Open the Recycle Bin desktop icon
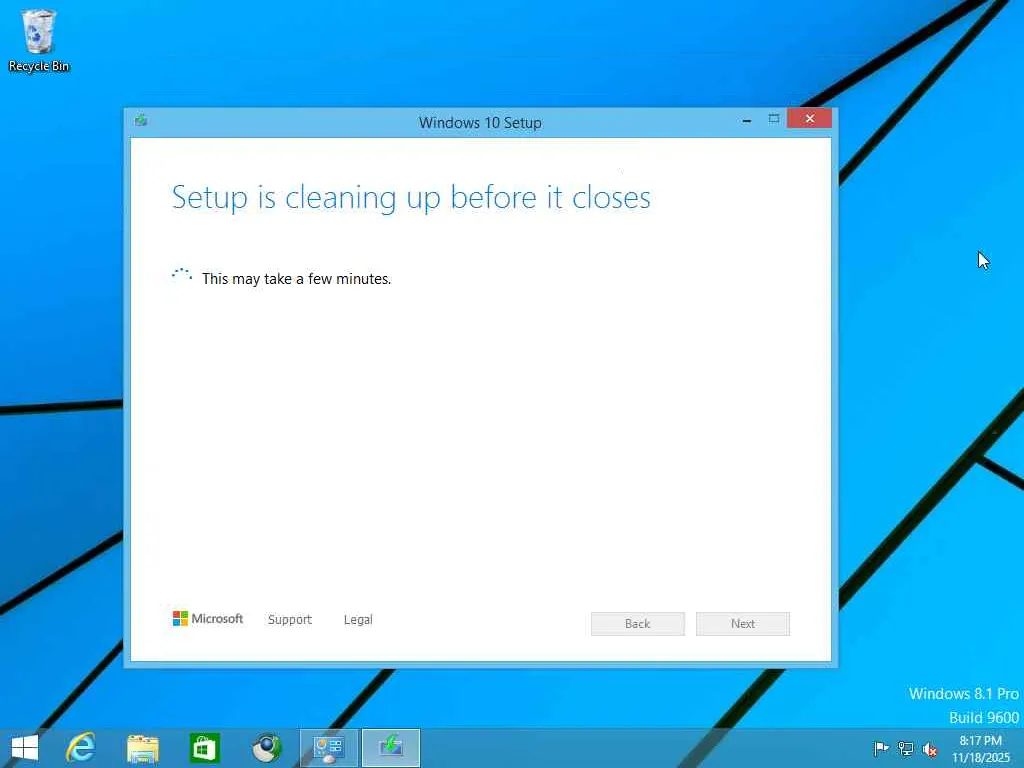The image size is (1024, 768). point(39,40)
